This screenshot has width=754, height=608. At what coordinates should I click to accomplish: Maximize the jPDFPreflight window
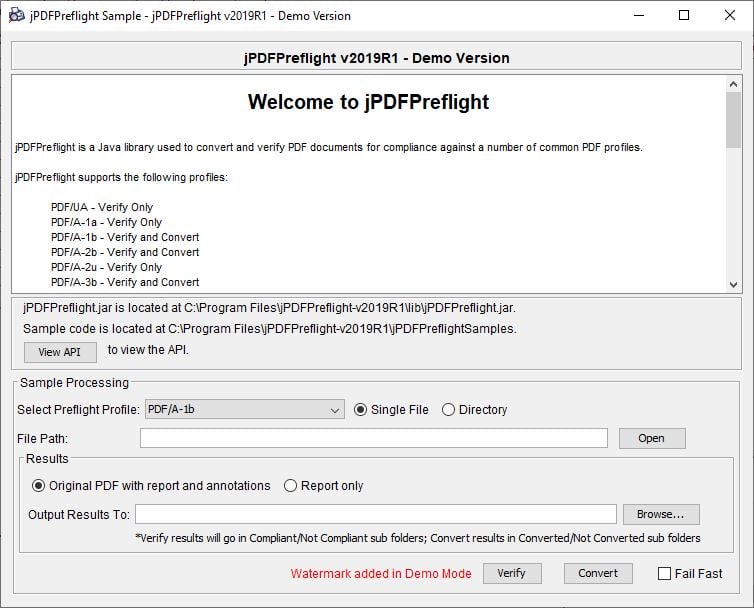[684, 15]
